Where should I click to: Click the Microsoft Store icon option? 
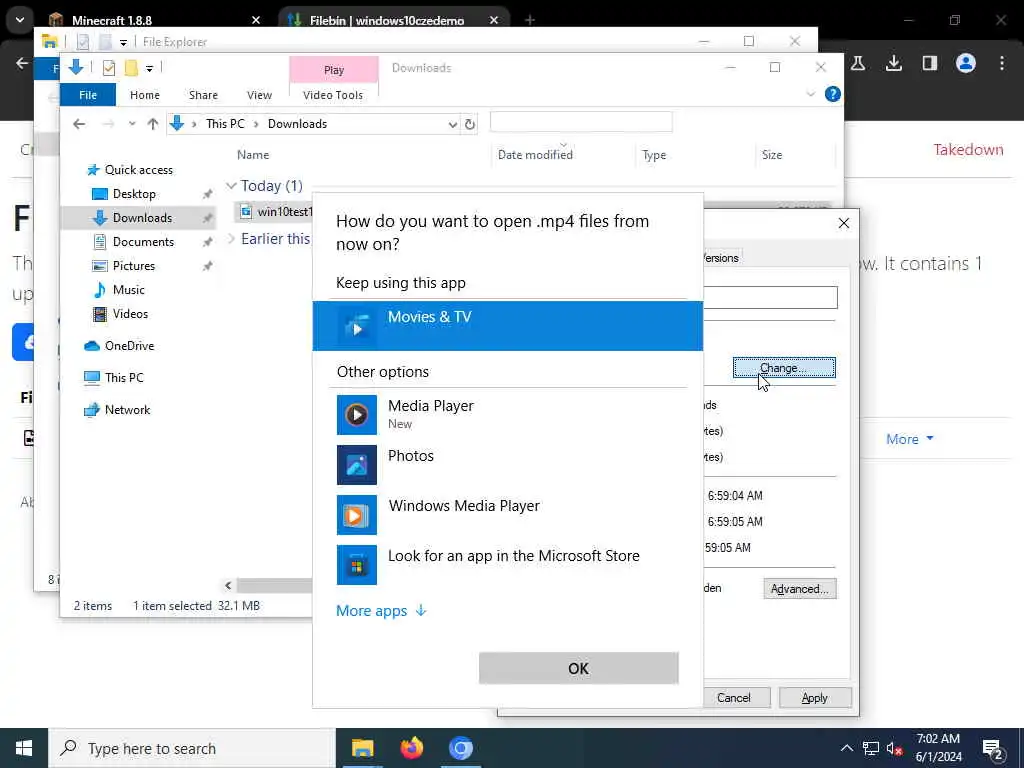[357, 564]
